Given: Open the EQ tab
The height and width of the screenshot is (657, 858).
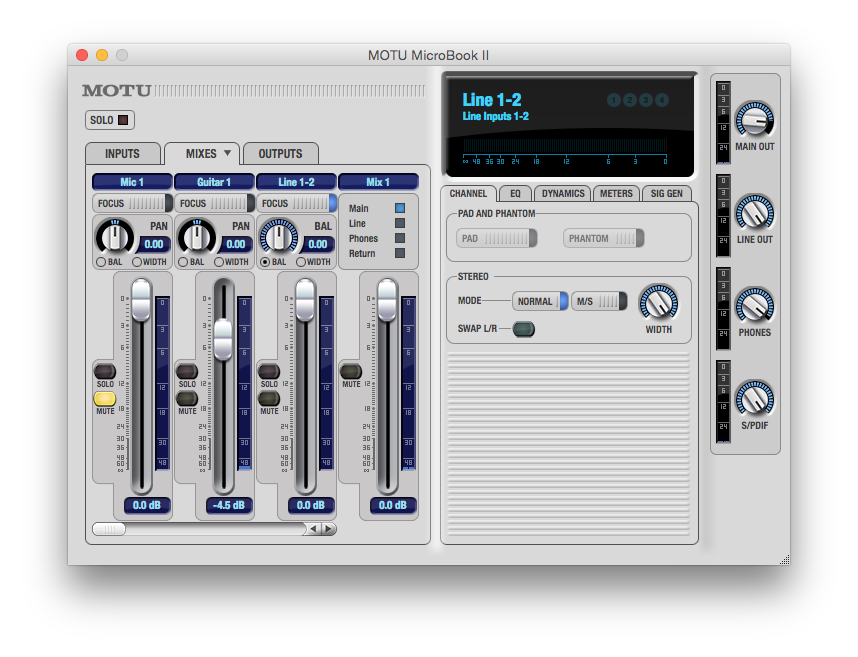Looking at the screenshot, I should tap(515, 194).
